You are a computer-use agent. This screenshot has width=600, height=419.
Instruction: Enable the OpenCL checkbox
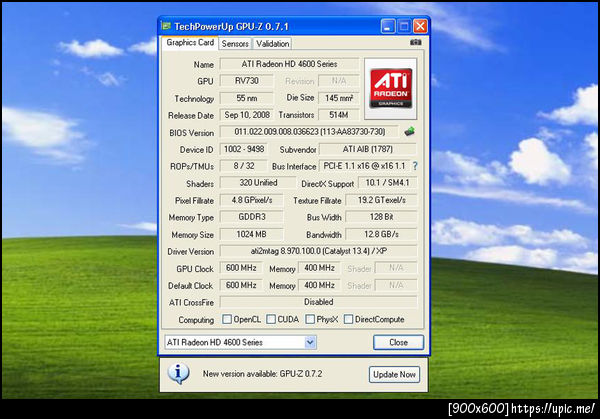click(x=227, y=319)
